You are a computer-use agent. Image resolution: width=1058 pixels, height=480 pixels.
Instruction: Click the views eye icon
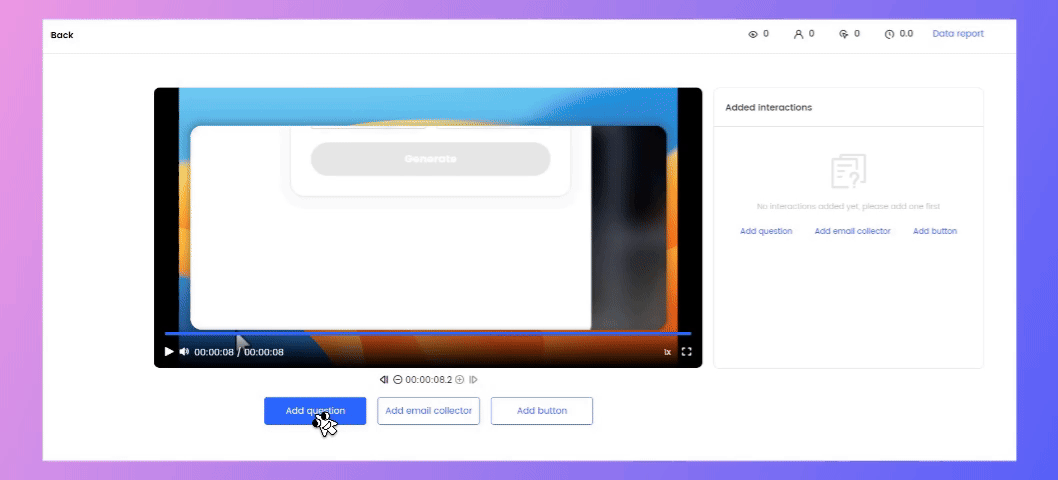(x=753, y=34)
